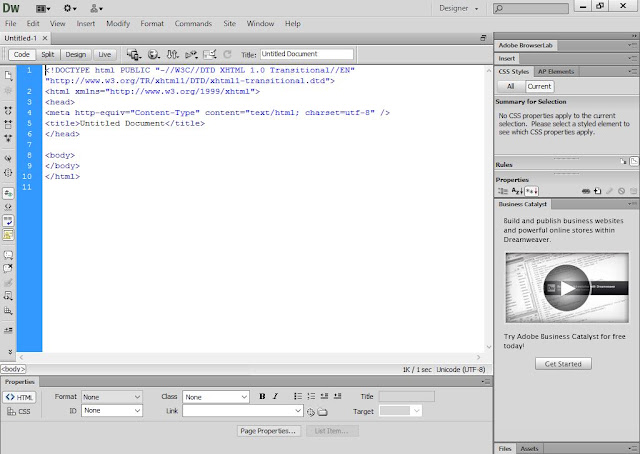Click the Apply Comment icon
The image size is (640, 454).
click(x=8, y=255)
